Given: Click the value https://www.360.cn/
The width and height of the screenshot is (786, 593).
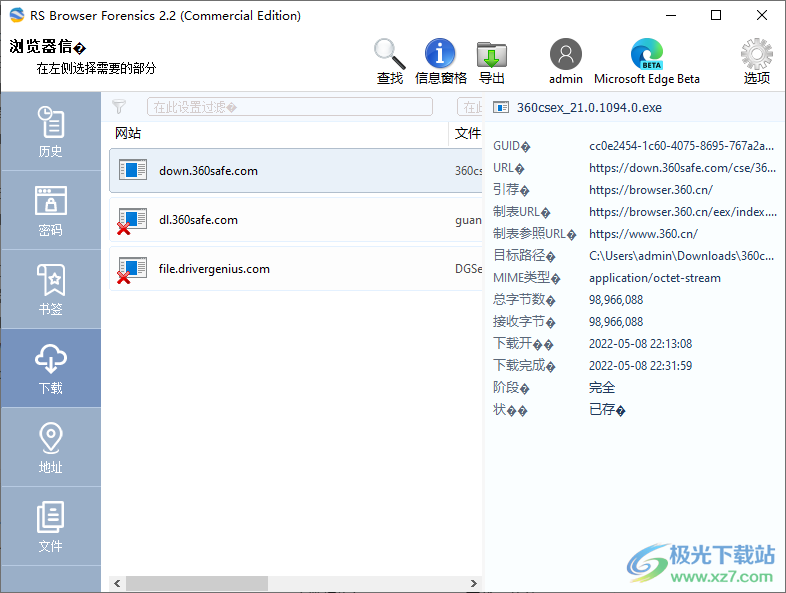Looking at the screenshot, I should (x=643, y=234).
